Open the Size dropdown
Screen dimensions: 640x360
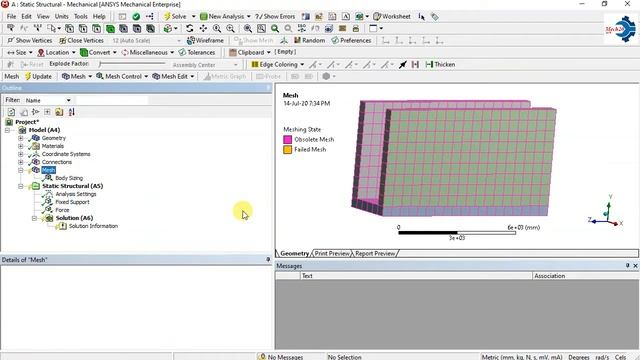click(x=20, y=52)
